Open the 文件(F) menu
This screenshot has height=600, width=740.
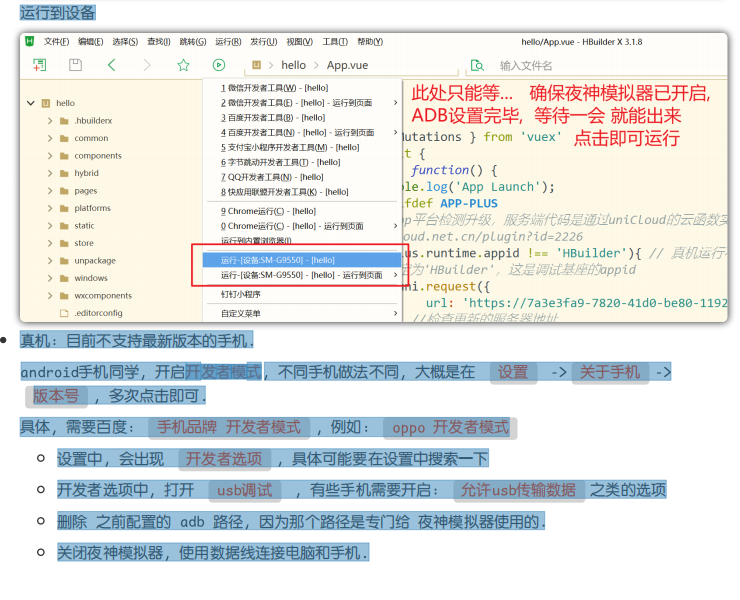click(57, 42)
